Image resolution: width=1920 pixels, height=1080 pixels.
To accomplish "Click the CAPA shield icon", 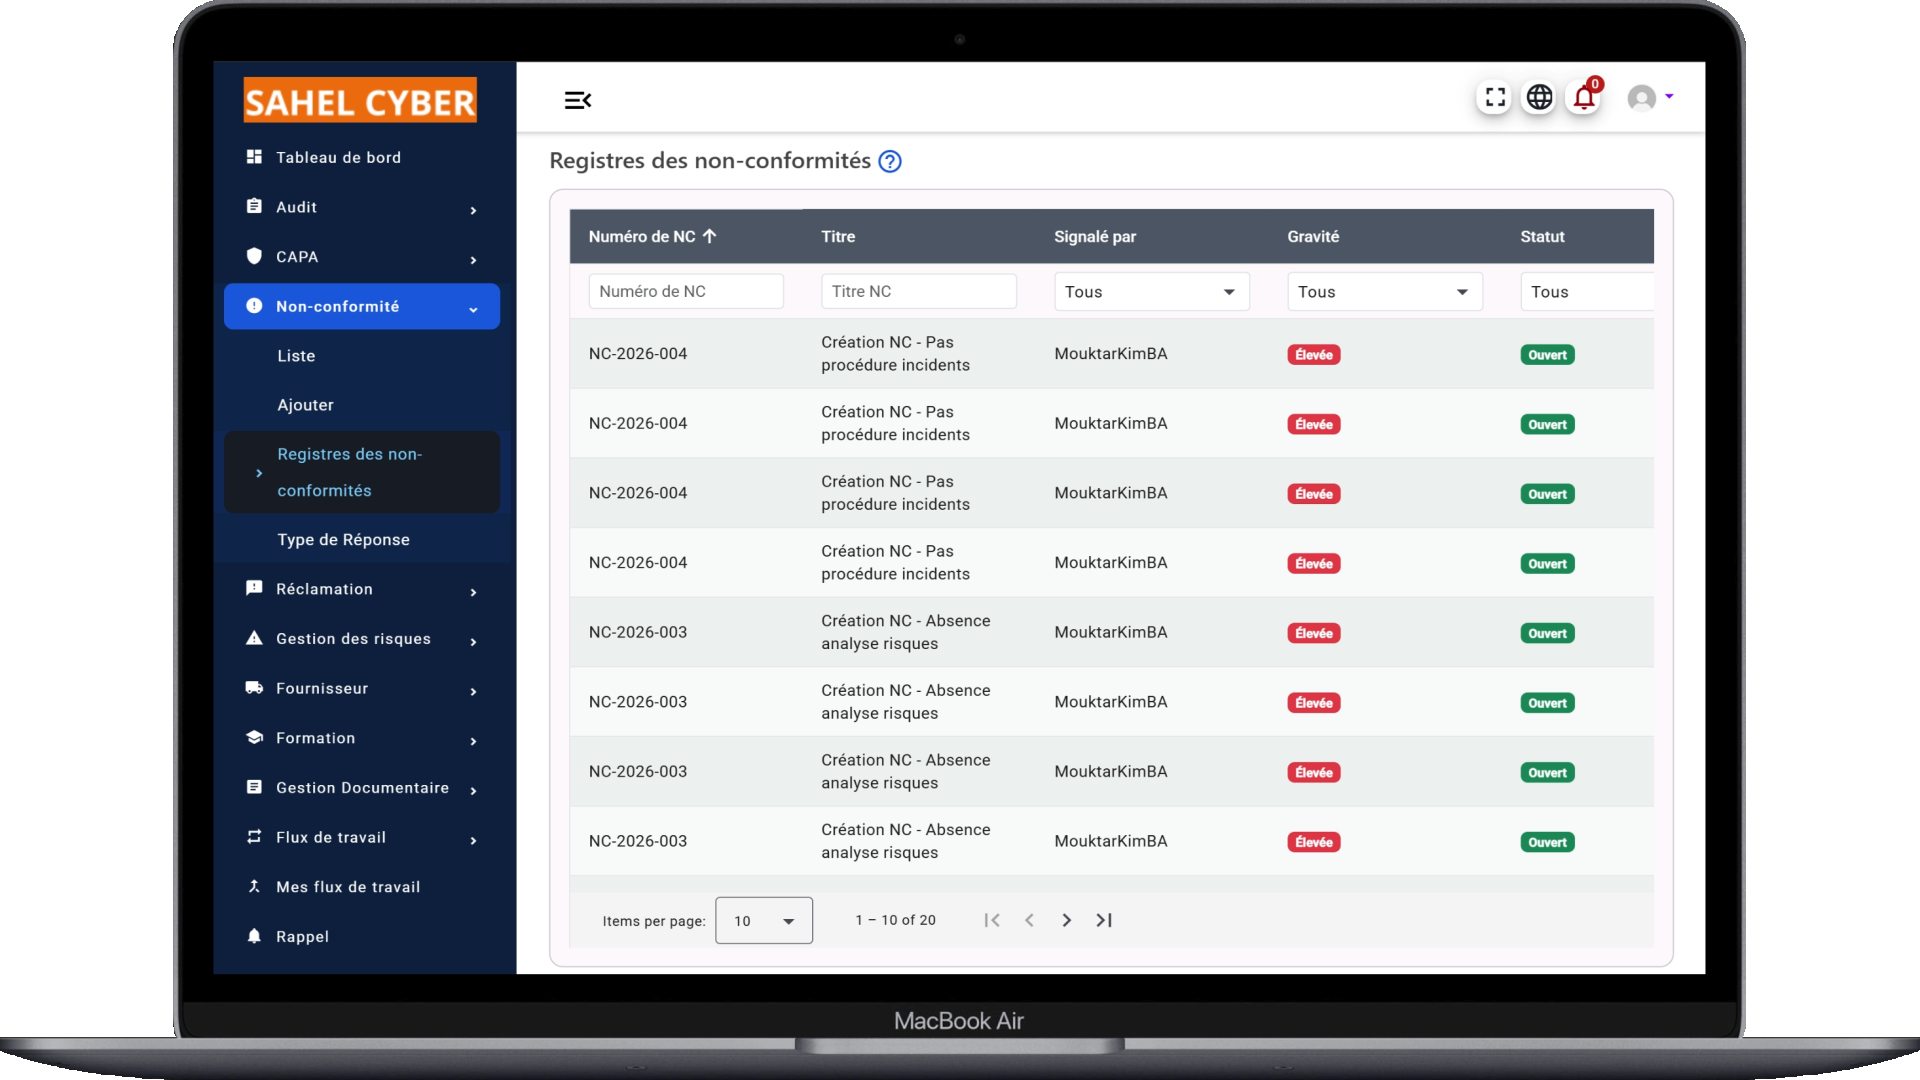I will tap(254, 256).
